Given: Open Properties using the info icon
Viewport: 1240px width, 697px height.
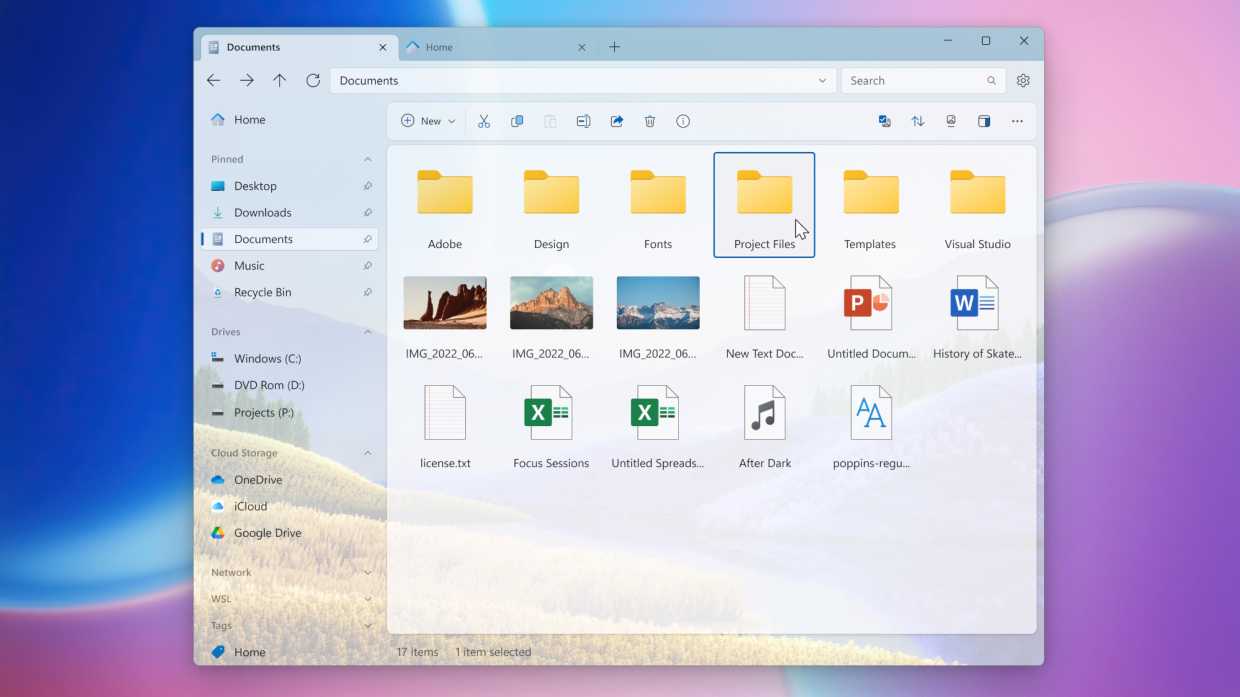Looking at the screenshot, I should click(x=683, y=121).
